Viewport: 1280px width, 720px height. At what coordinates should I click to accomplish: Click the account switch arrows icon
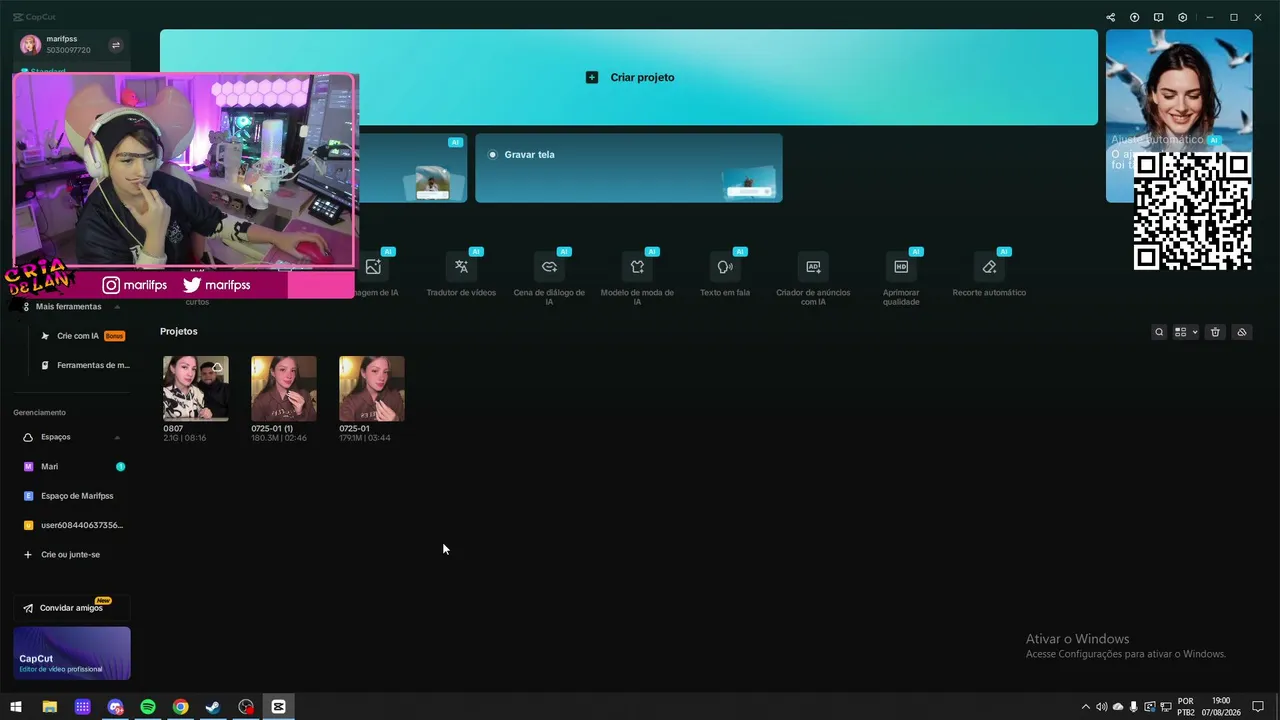click(115, 45)
